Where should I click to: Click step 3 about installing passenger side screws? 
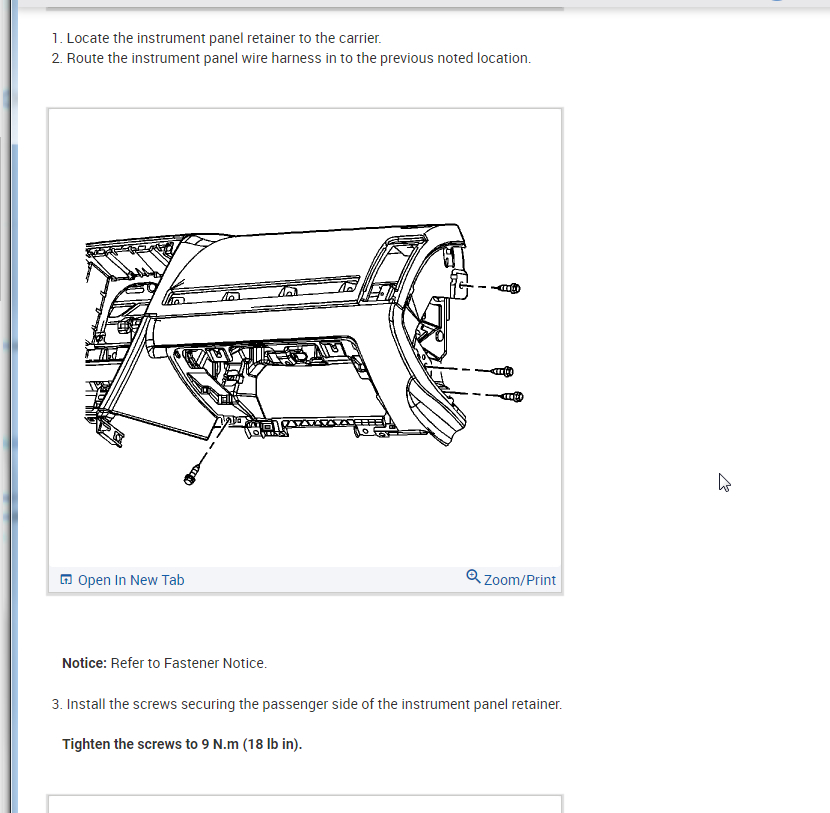(307, 704)
